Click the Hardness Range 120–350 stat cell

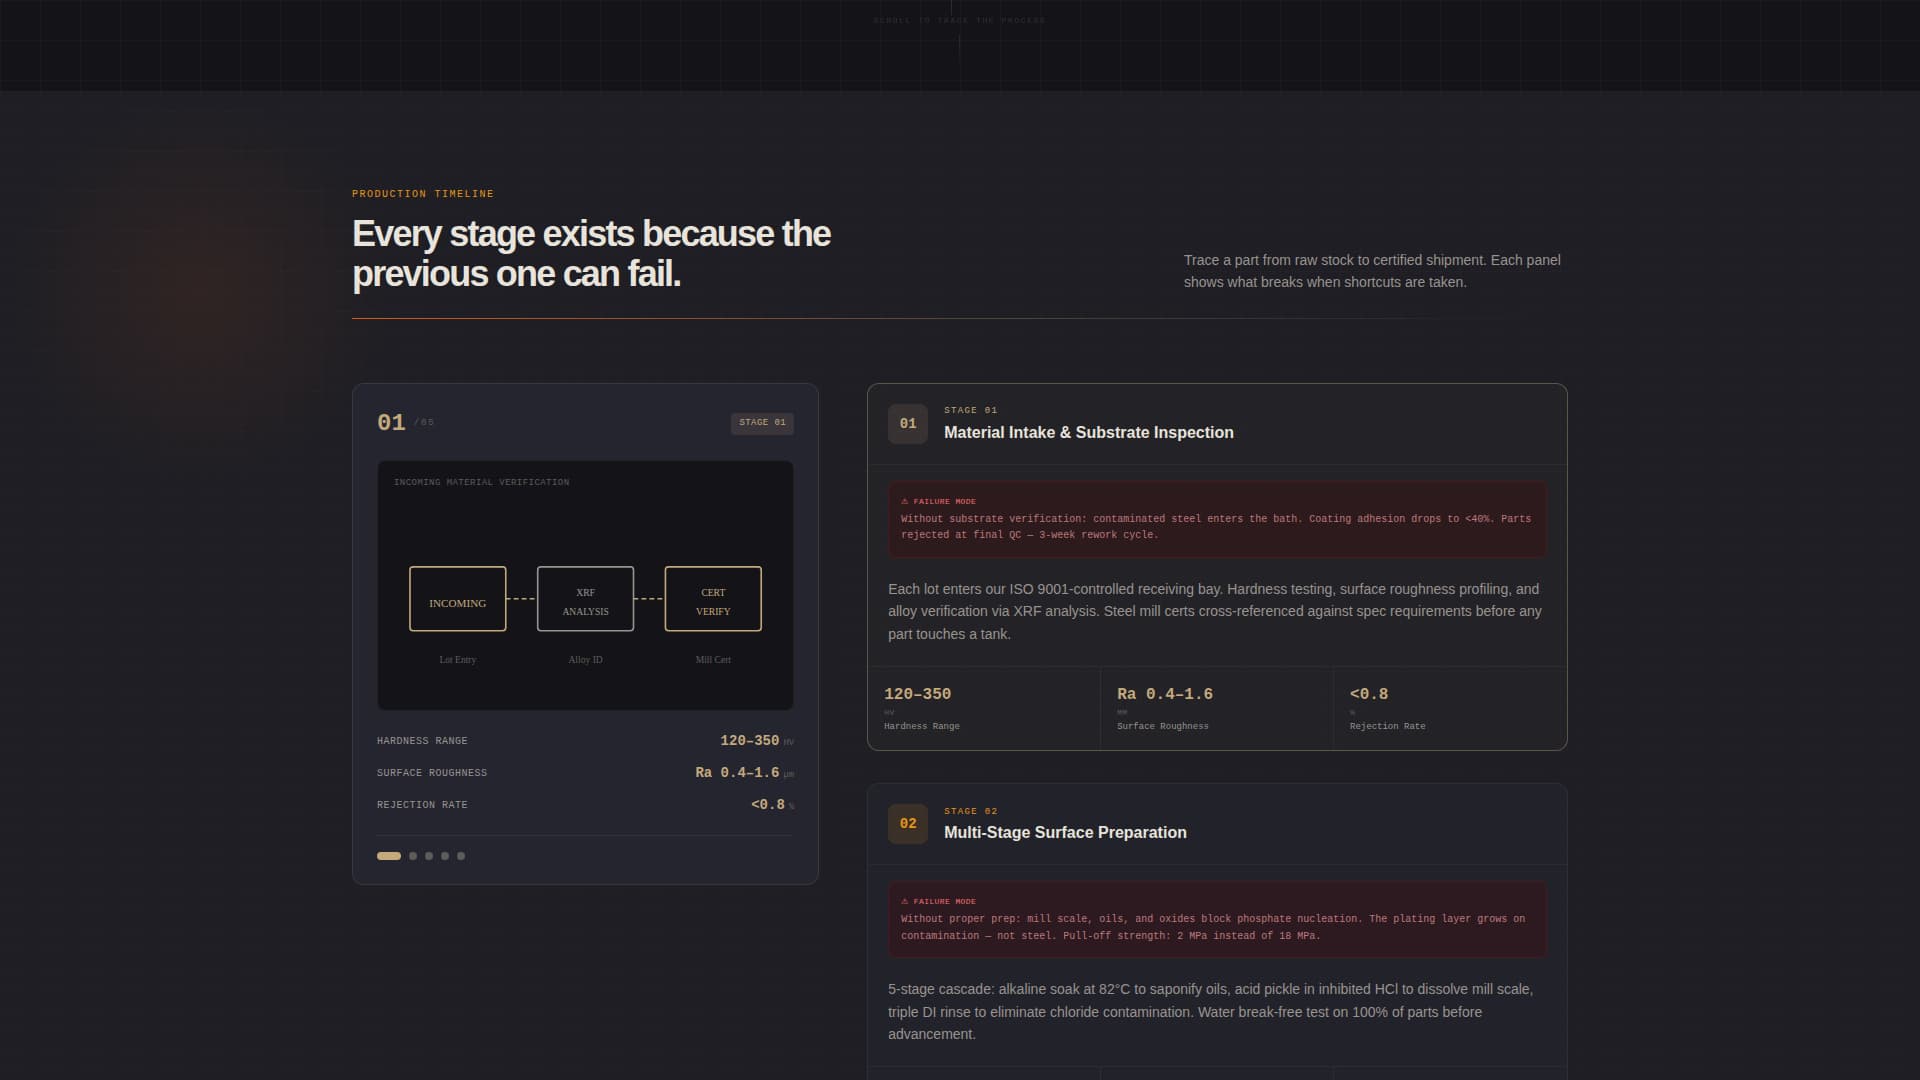click(x=983, y=708)
